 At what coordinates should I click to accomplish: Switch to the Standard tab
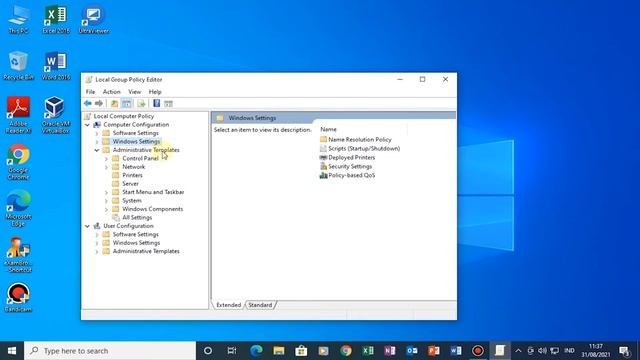click(x=260, y=305)
